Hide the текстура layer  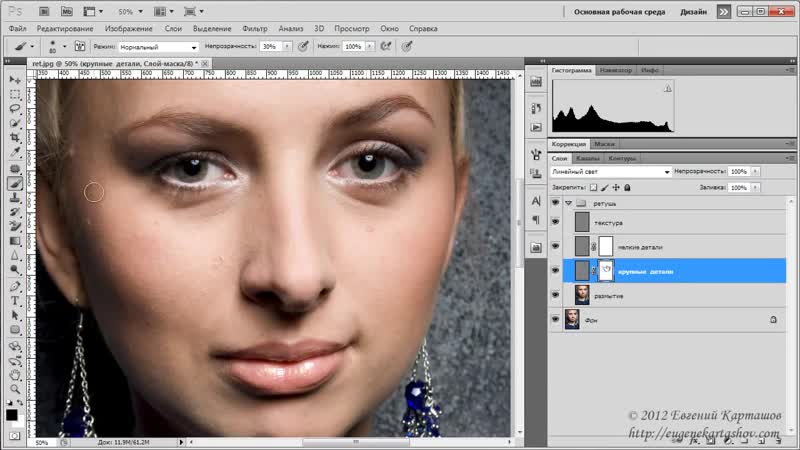point(555,222)
